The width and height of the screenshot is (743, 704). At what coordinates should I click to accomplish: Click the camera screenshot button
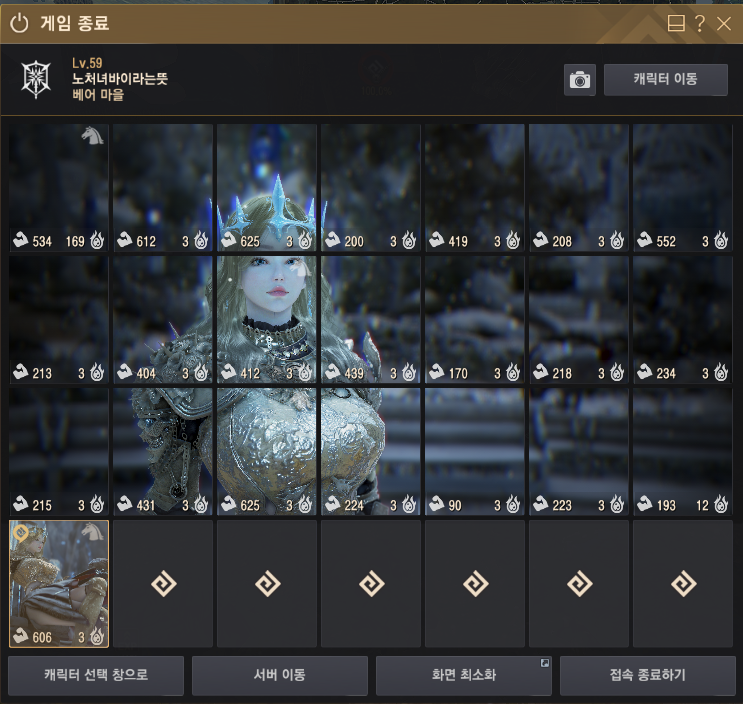(x=580, y=80)
